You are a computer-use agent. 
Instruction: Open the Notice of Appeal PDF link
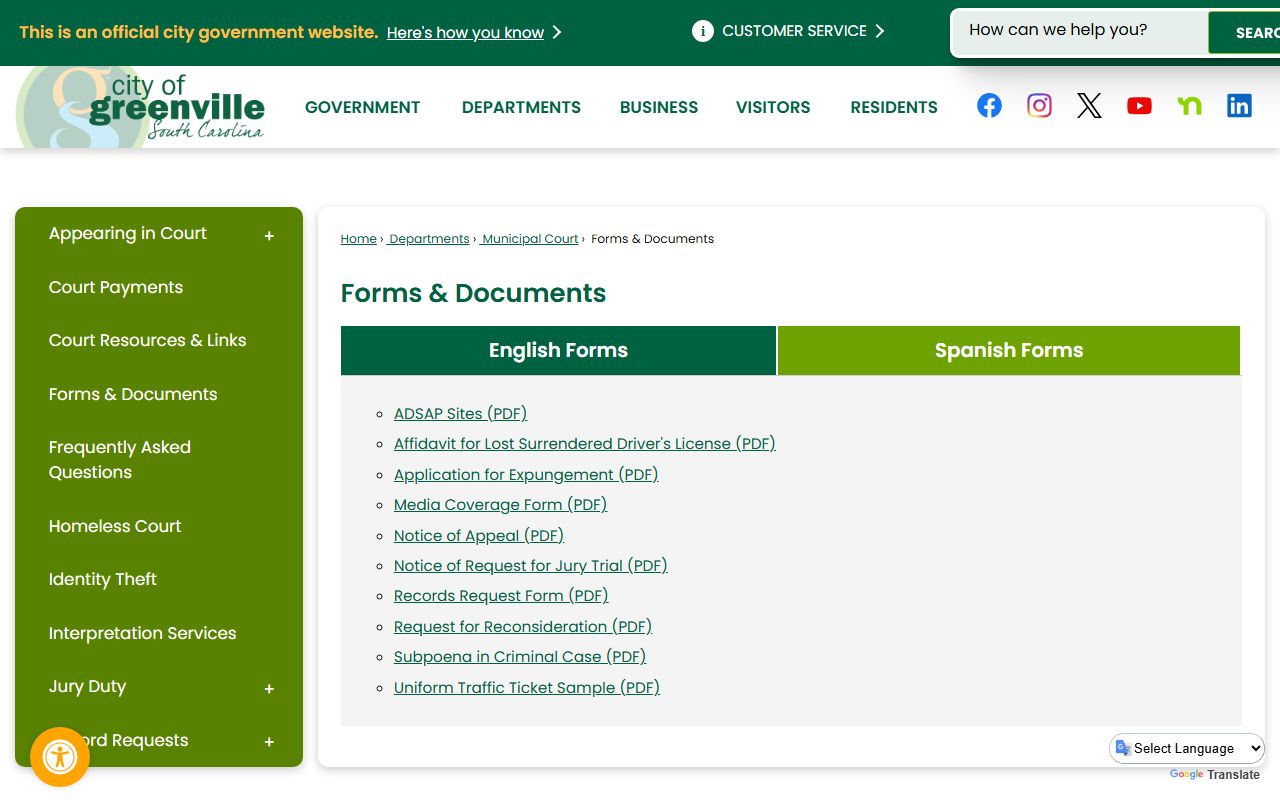pyautogui.click(x=479, y=536)
